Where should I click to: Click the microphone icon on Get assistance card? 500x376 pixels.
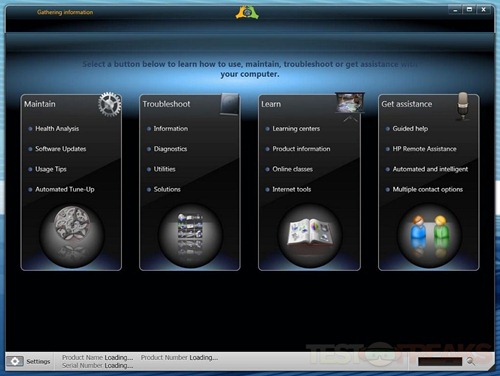[x=463, y=106]
